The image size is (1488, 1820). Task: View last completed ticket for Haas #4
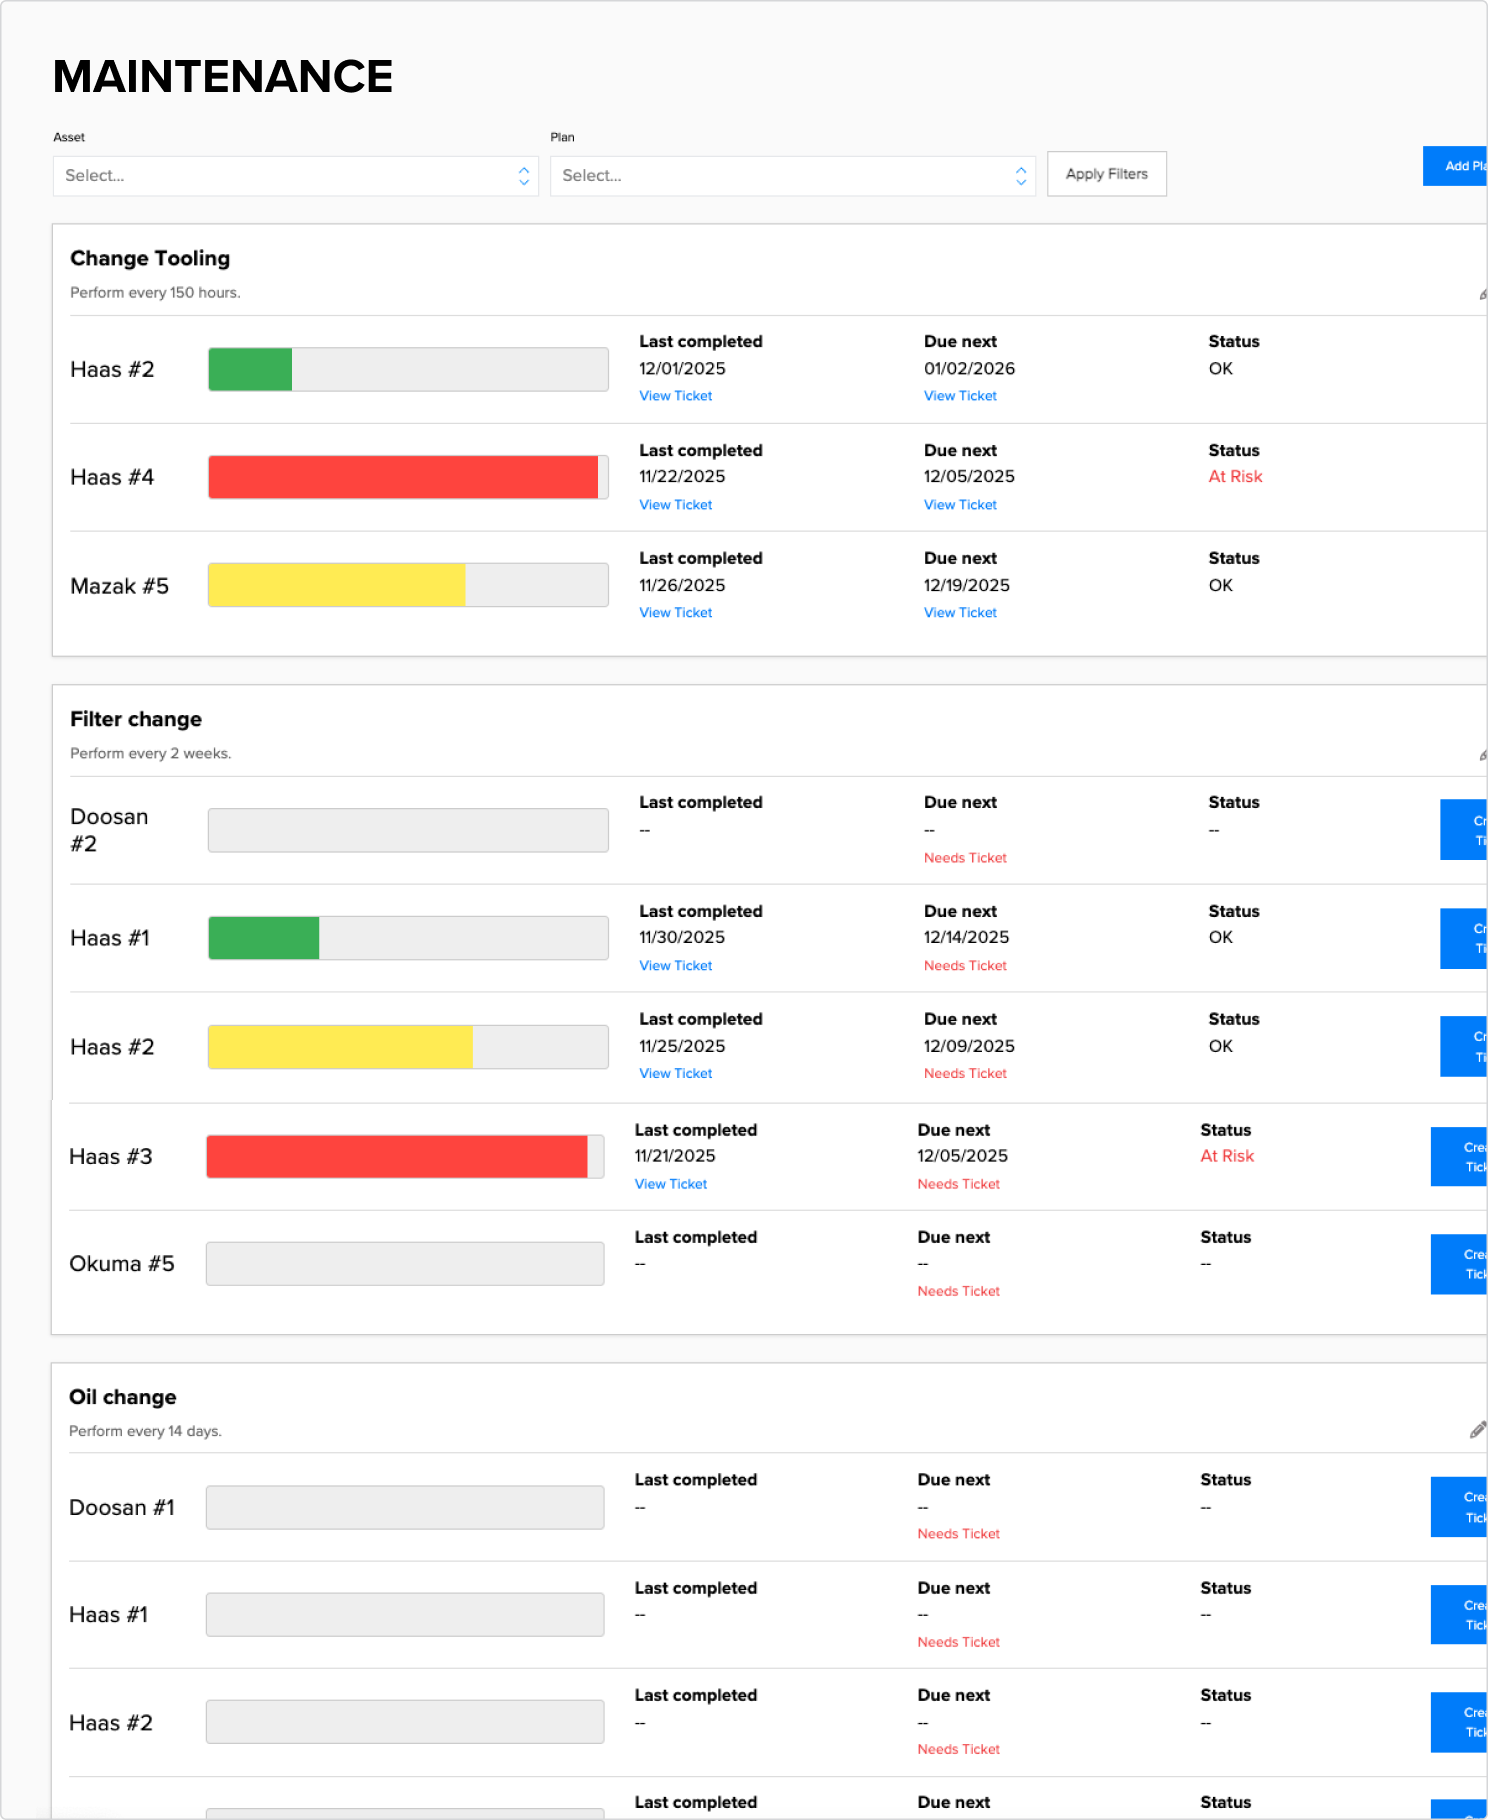click(x=675, y=505)
